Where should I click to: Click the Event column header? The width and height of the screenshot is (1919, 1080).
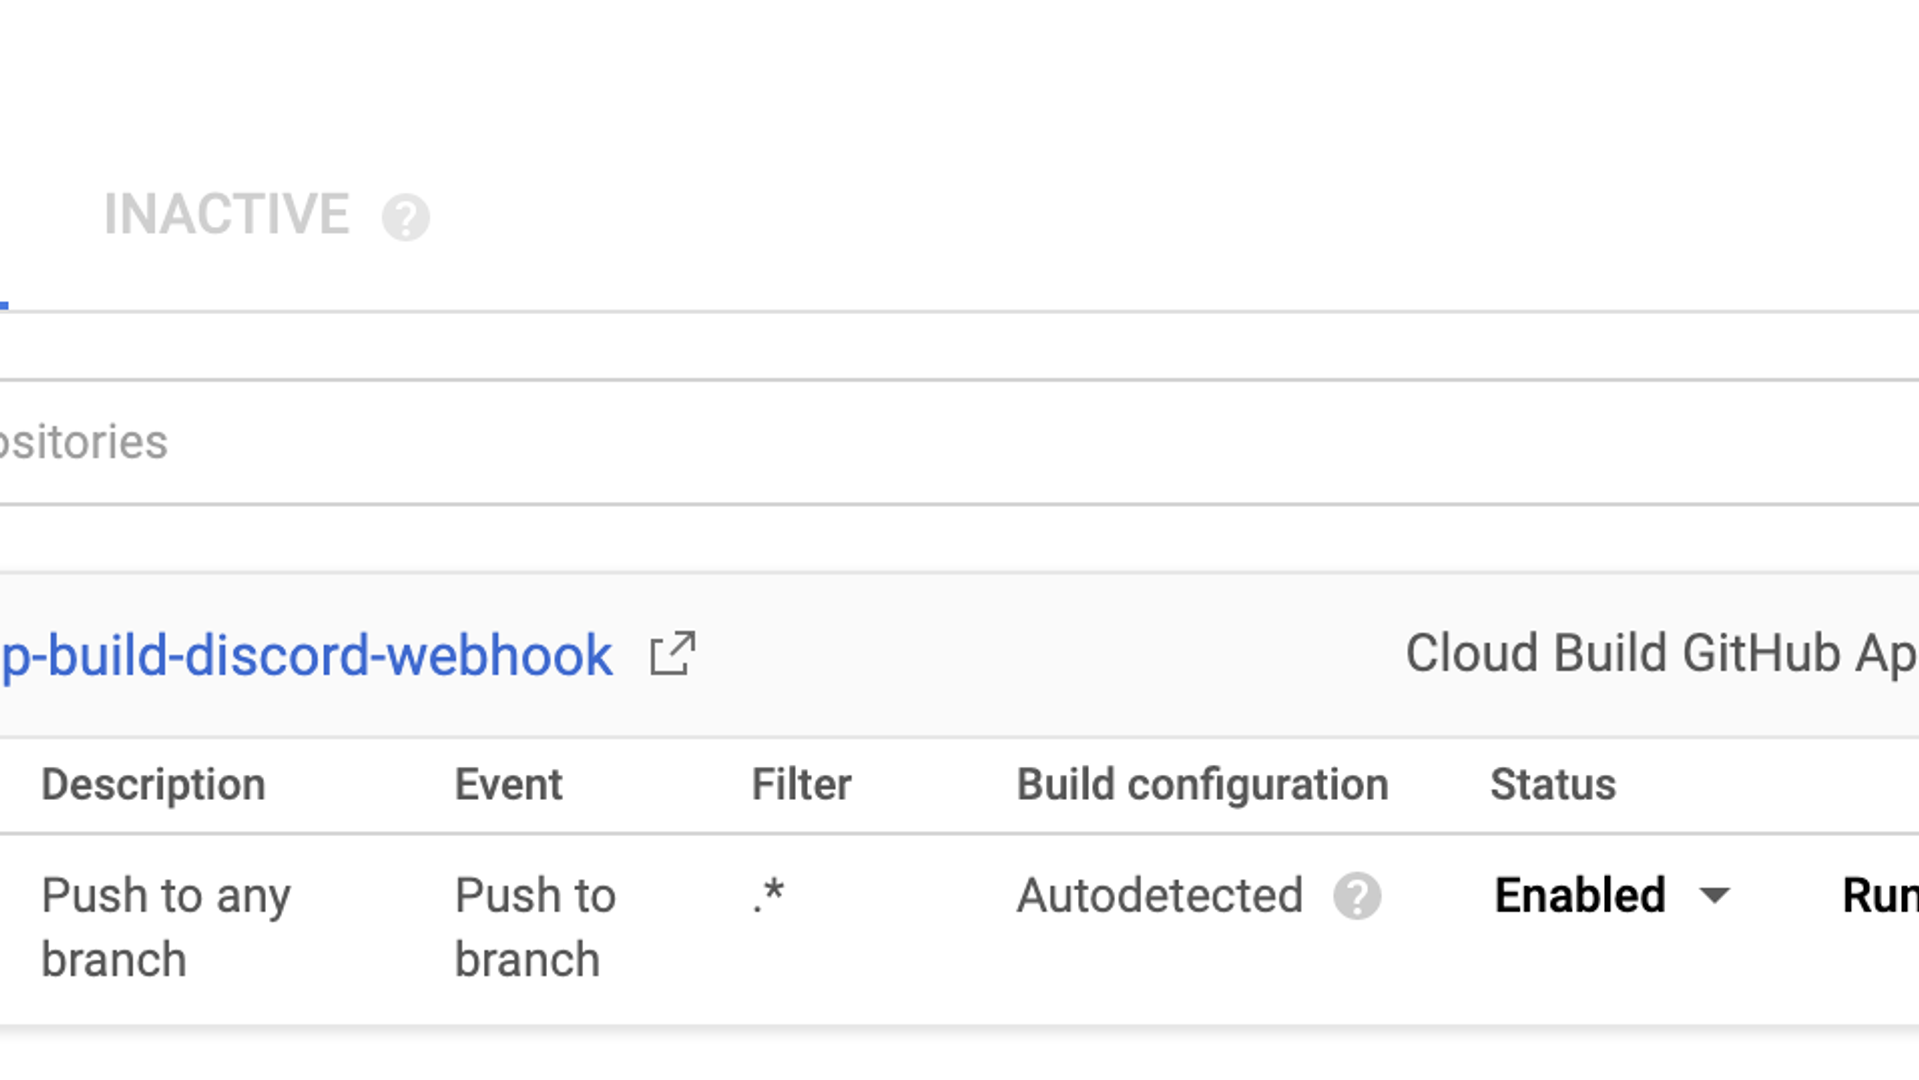click(x=508, y=785)
